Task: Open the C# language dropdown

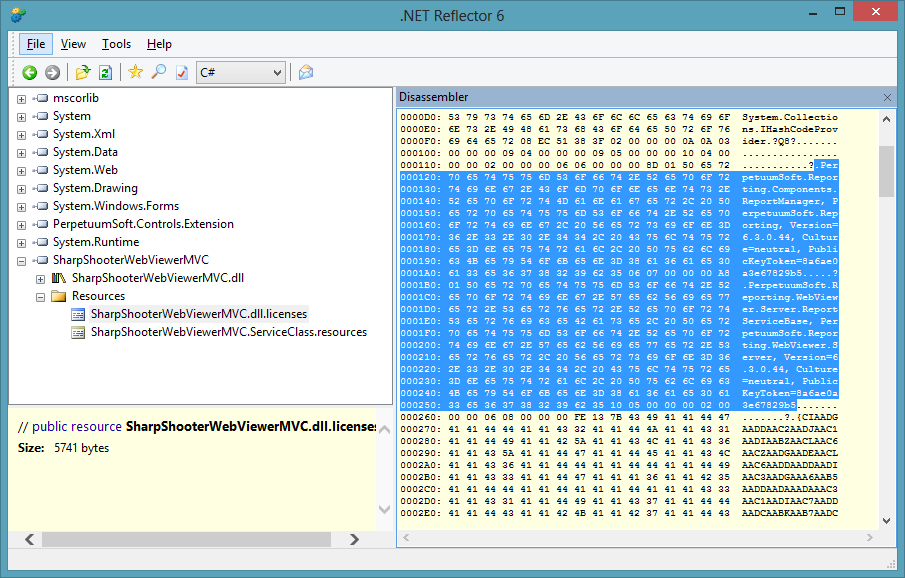Action: point(241,73)
